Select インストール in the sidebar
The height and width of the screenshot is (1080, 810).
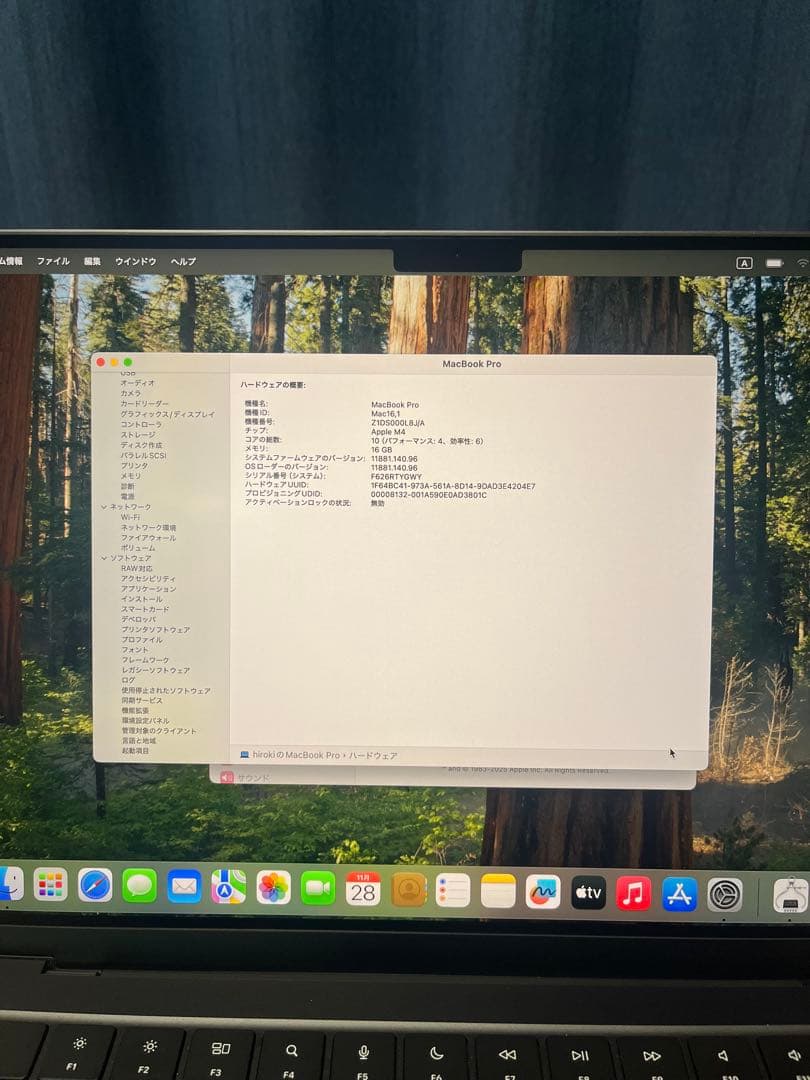(x=142, y=599)
